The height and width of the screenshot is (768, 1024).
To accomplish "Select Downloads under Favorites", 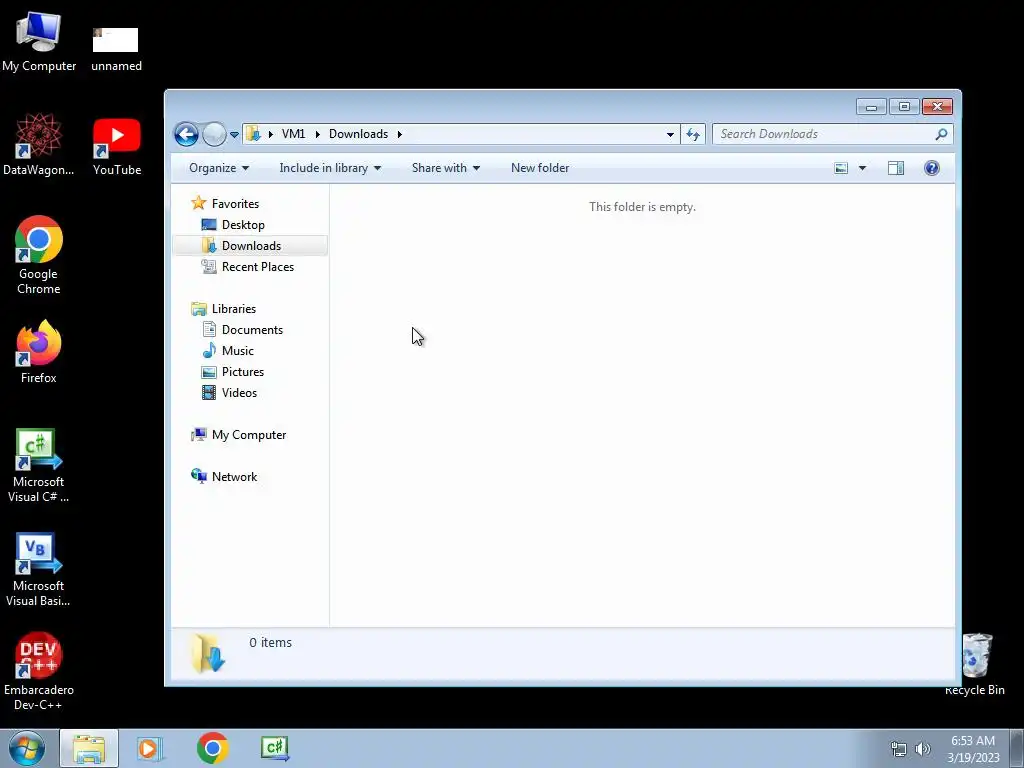I will (x=251, y=246).
